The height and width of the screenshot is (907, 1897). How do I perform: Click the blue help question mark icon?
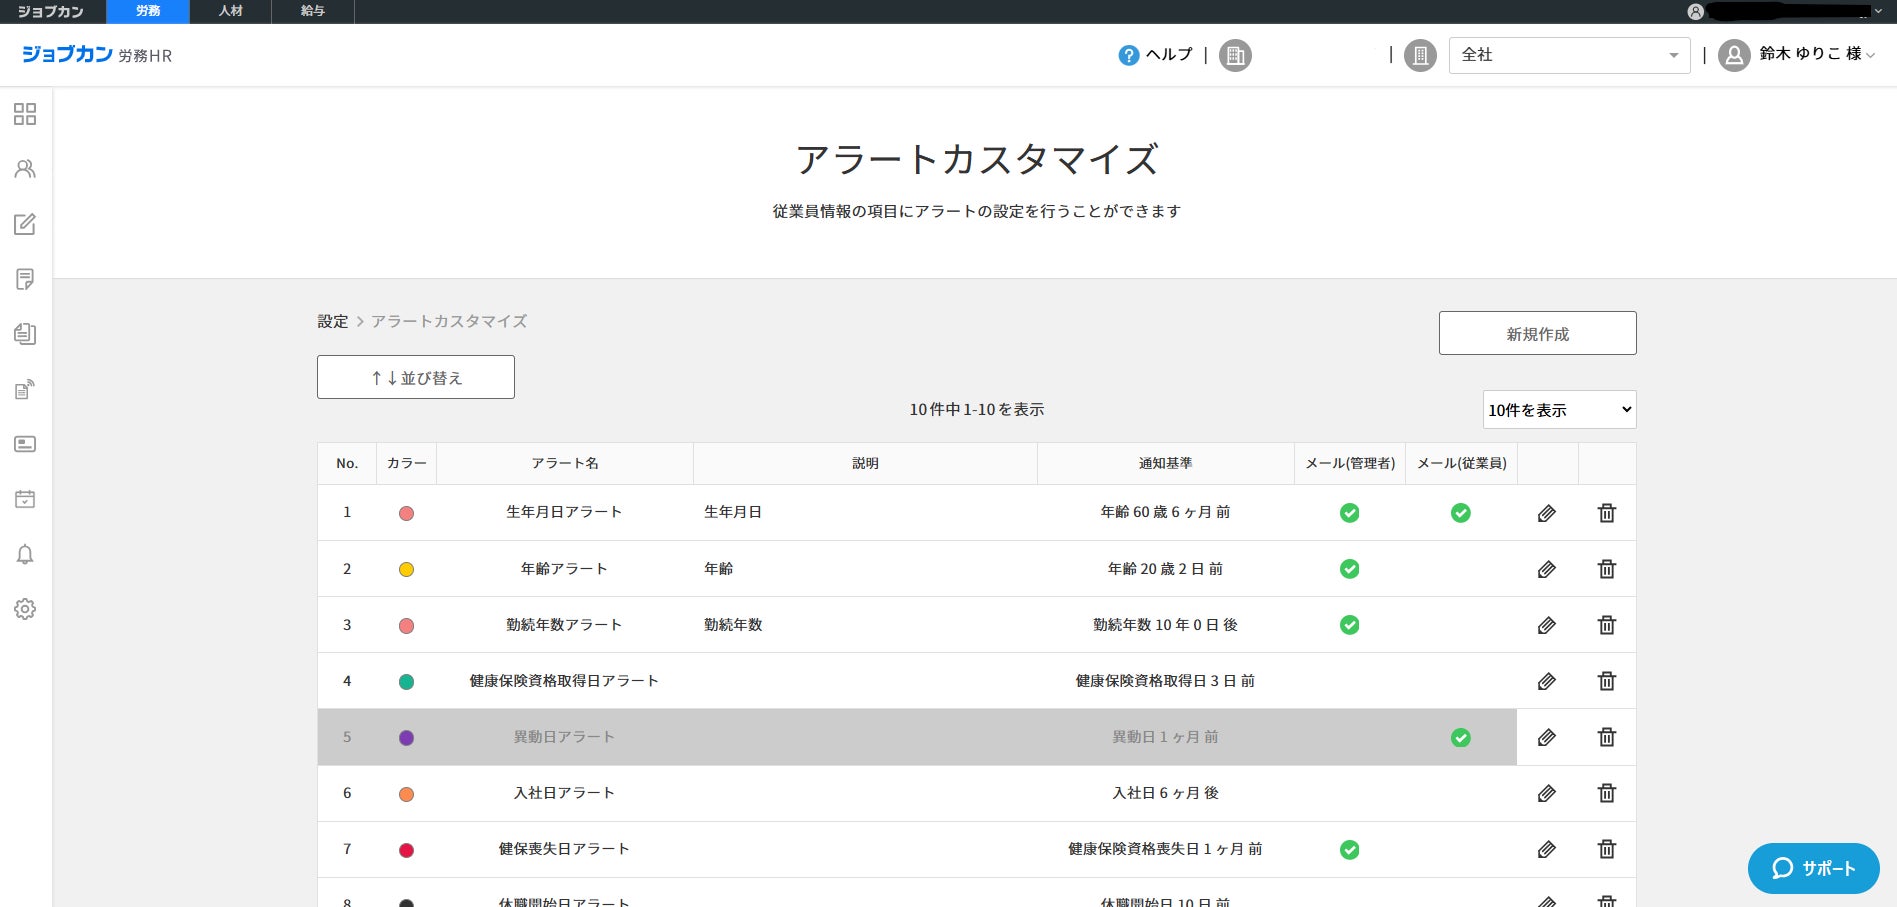[x=1128, y=56]
